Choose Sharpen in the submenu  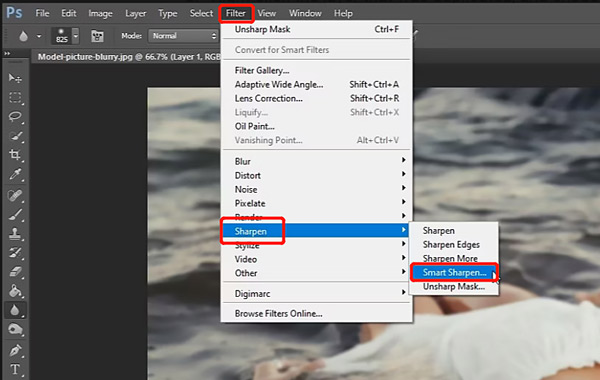click(454, 231)
